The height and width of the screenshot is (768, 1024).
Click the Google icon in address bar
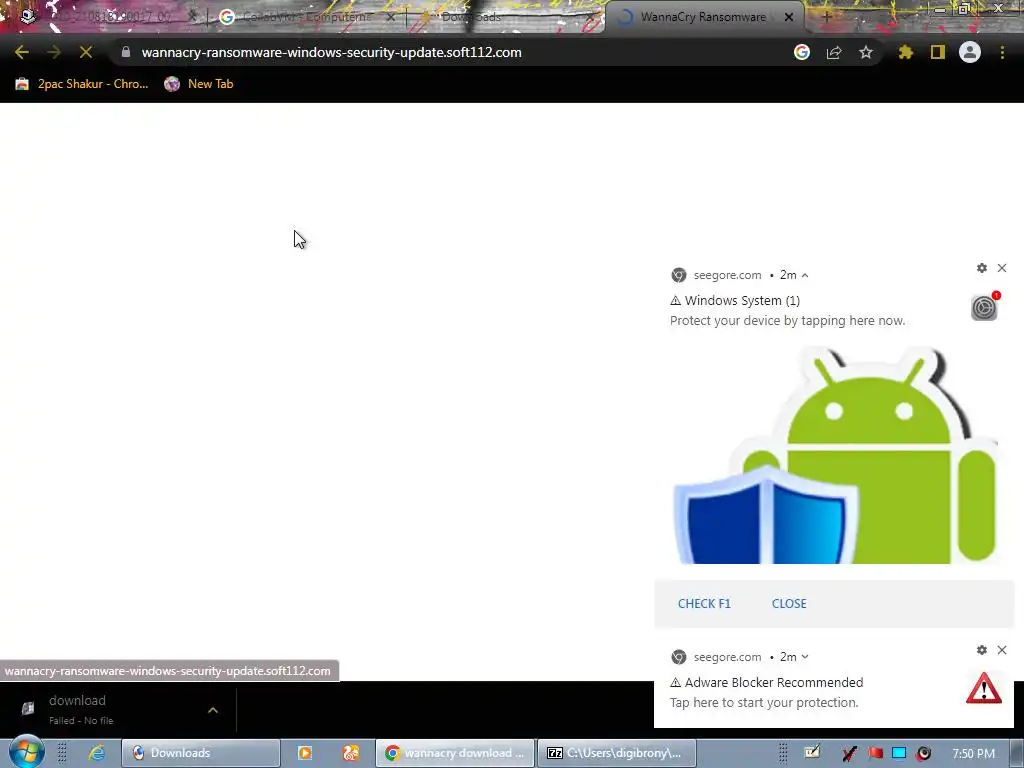click(802, 52)
